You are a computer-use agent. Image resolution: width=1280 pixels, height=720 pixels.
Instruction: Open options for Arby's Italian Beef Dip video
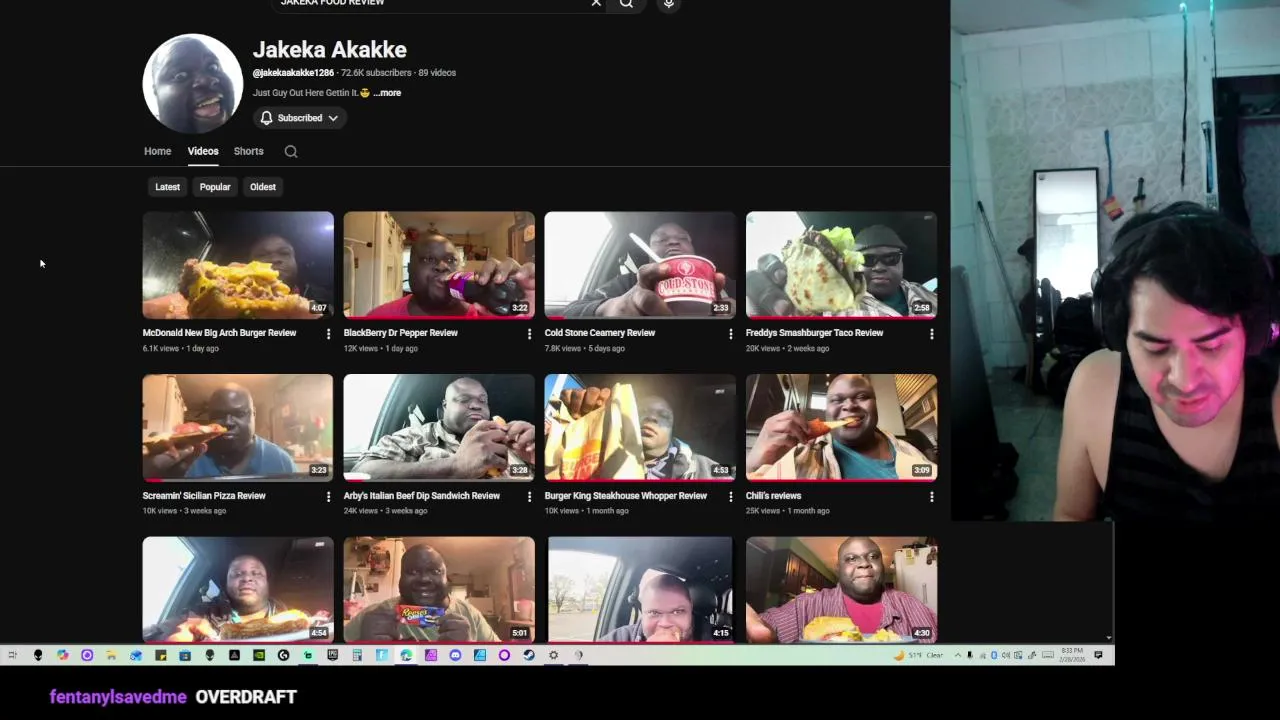pos(529,497)
